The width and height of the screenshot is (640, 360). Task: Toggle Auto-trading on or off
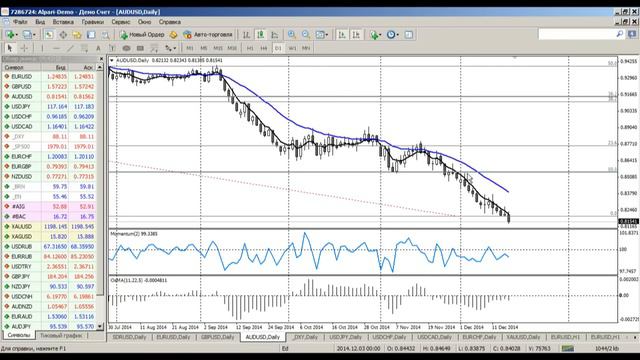(x=208, y=35)
